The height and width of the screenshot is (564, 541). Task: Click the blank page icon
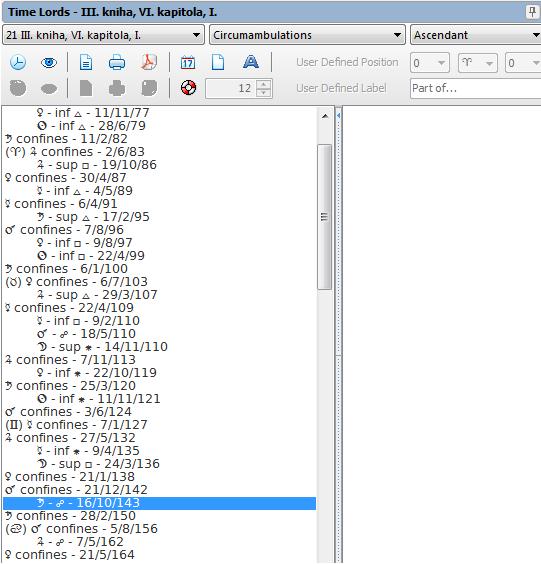point(218,62)
